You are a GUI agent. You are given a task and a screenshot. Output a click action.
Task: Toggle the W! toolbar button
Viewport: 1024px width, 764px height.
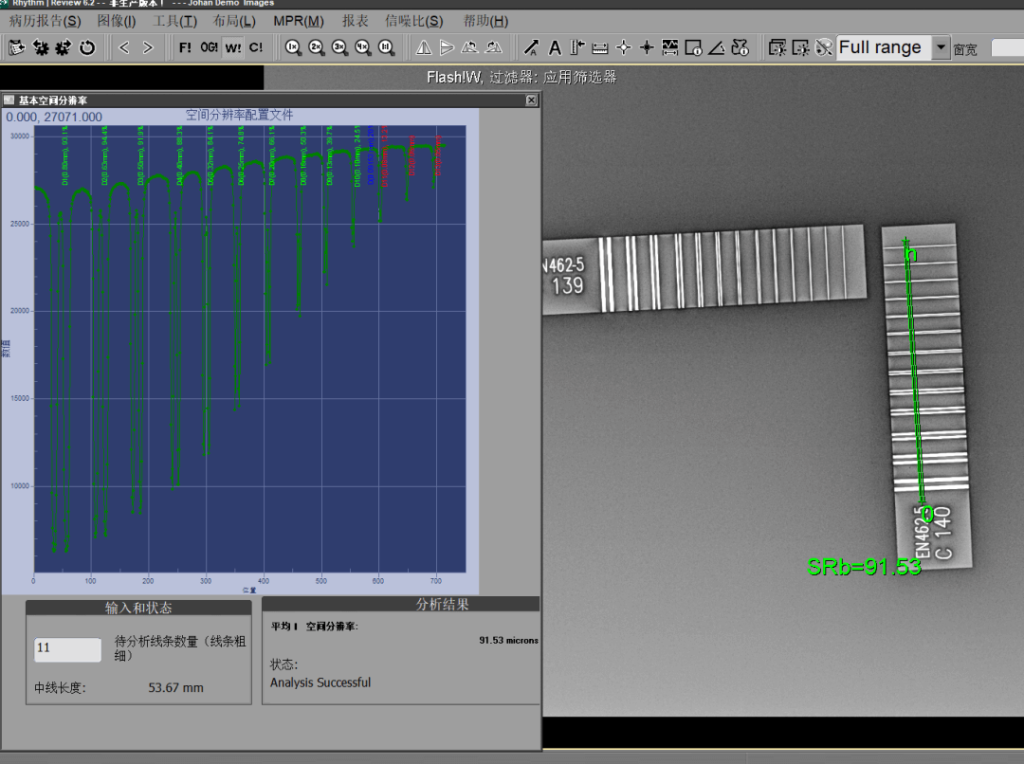click(x=232, y=47)
